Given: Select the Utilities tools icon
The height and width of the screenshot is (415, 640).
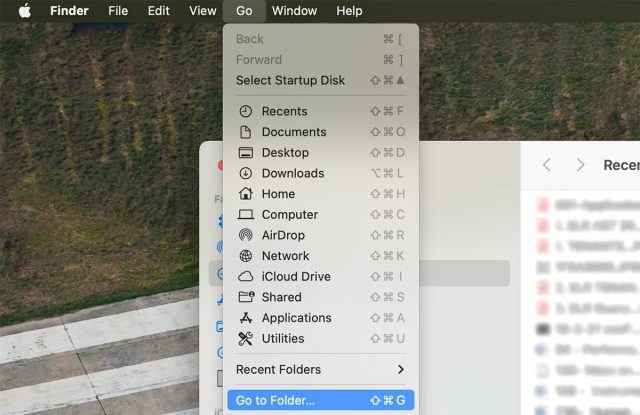Looking at the screenshot, I should (x=245, y=339).
